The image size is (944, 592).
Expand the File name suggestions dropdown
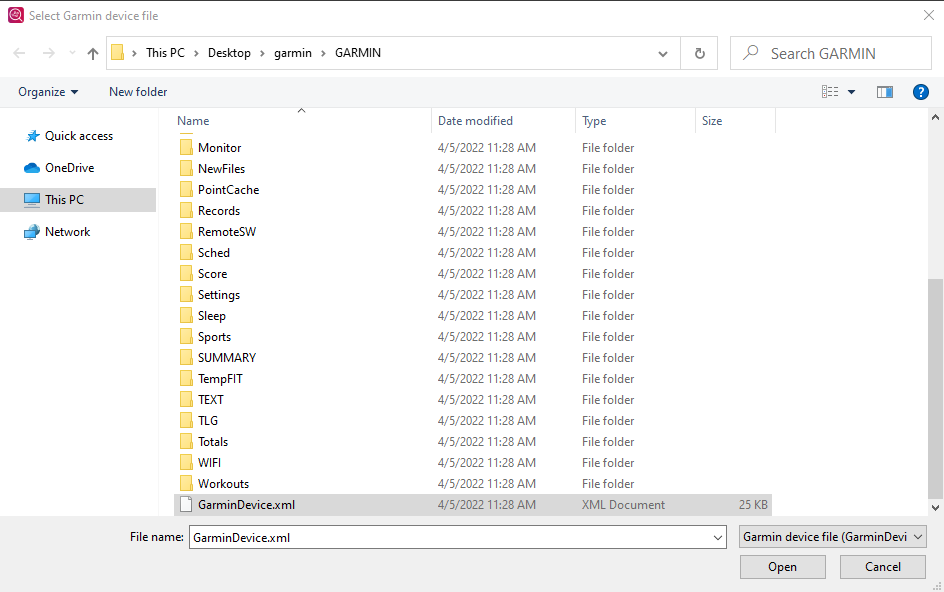[718, 538]
